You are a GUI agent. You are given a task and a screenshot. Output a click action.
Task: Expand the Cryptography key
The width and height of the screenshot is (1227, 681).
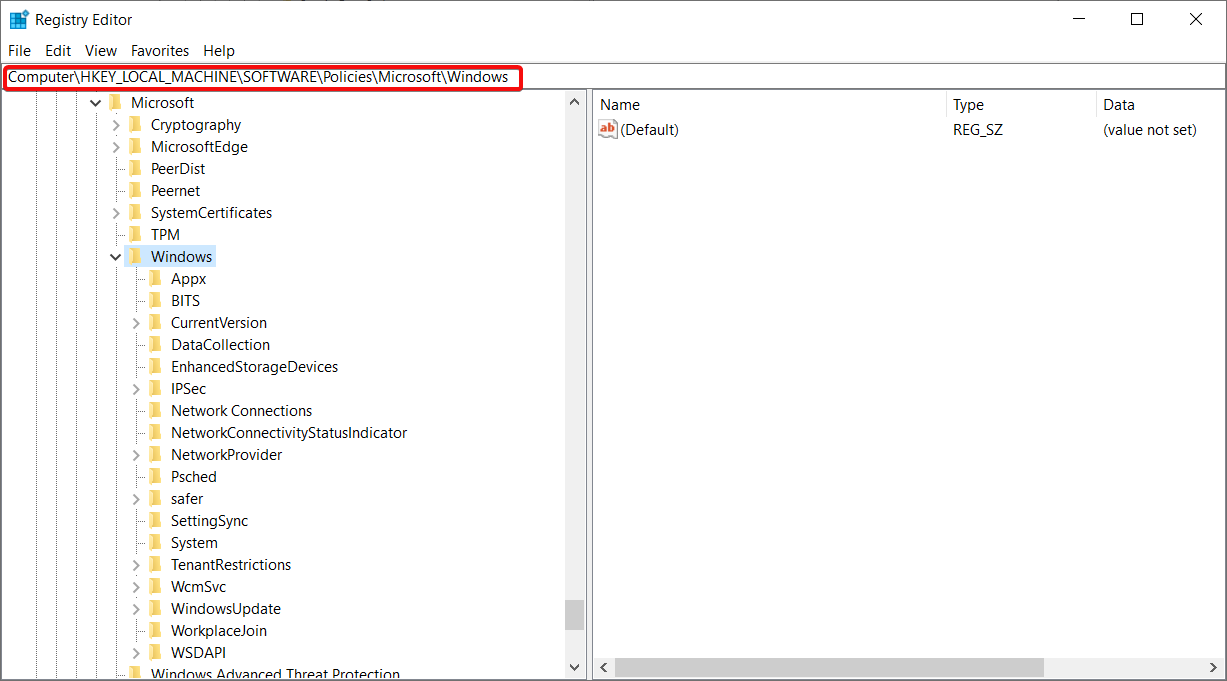coord(116,125)
